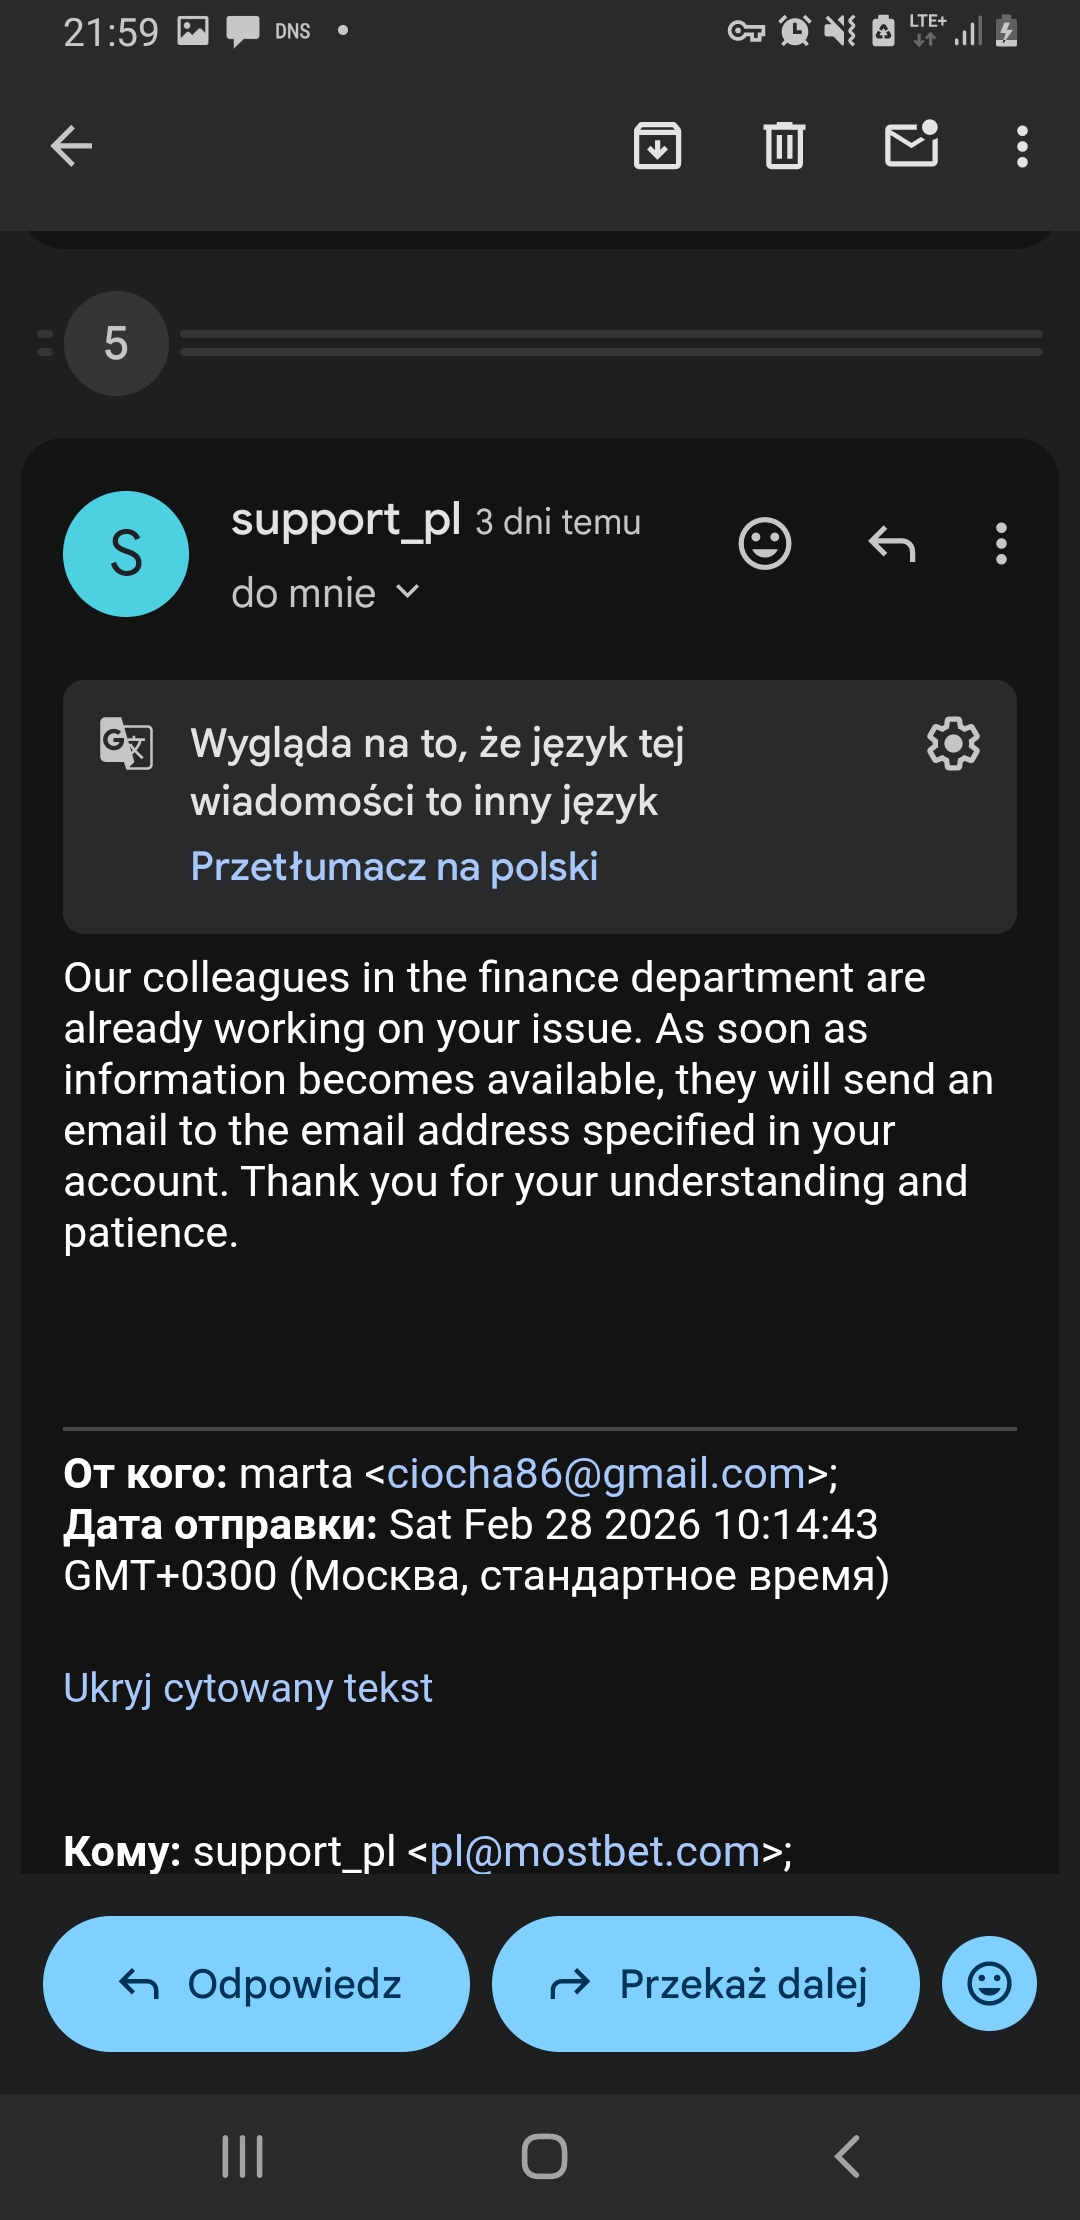Open translation settings gear
Screen dimensions: 1080x2220
953,743
